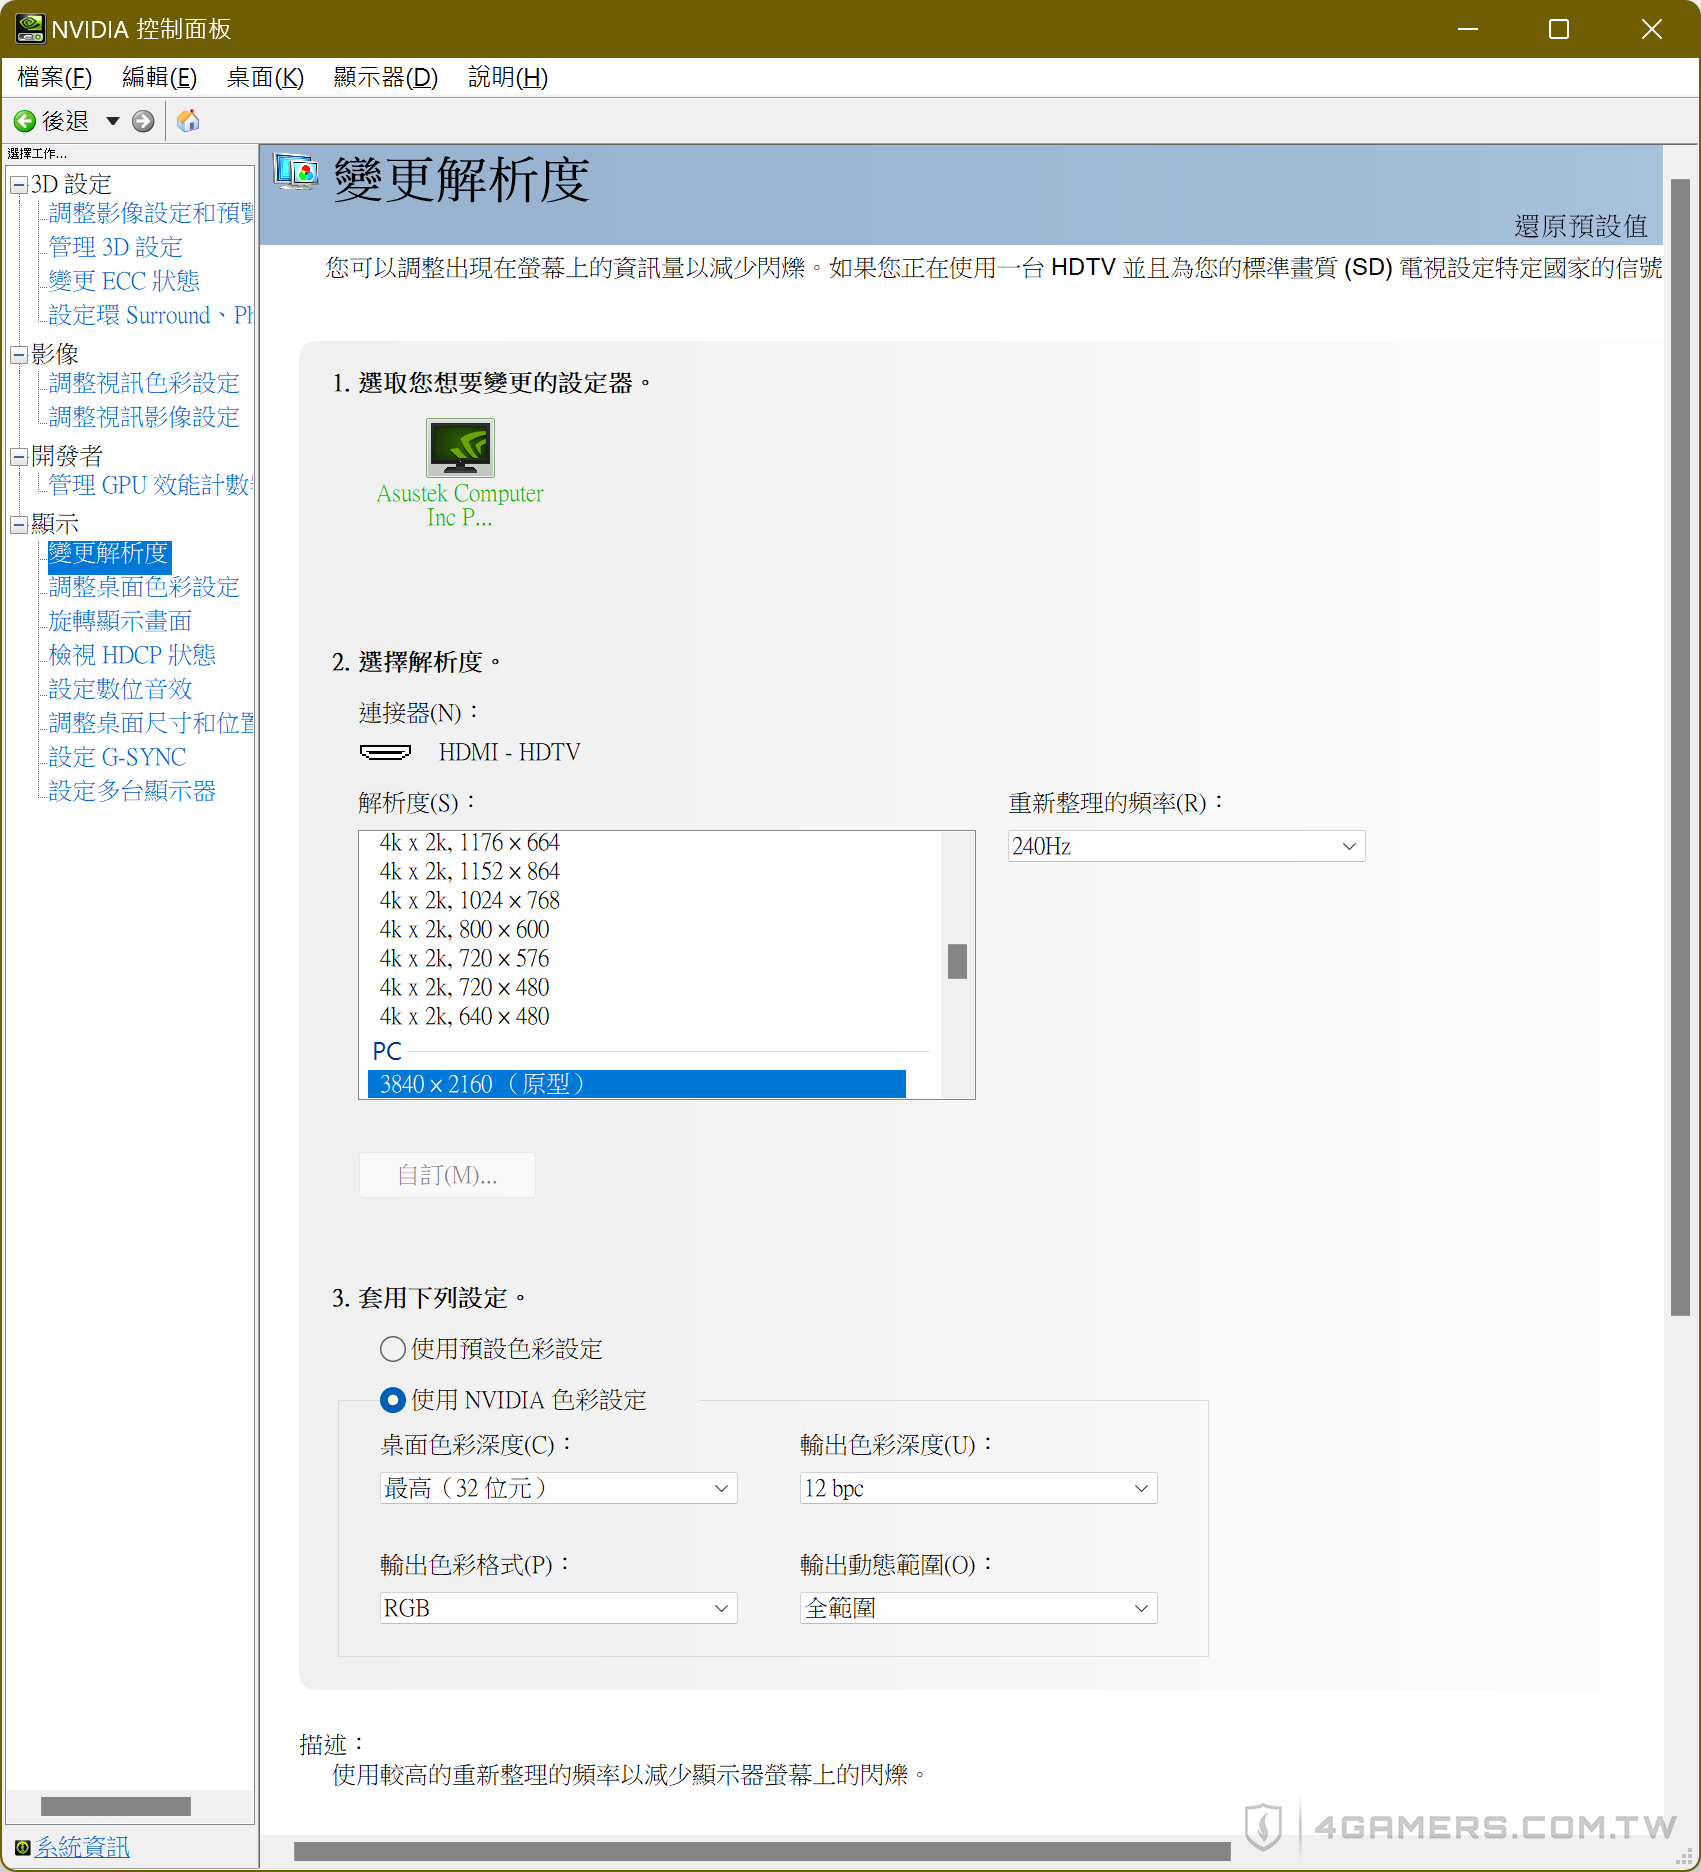The width and height of the screenshot is (1701, 1872).
Task: Open the 說明(H) menu
Action: (x=508, y=77)
